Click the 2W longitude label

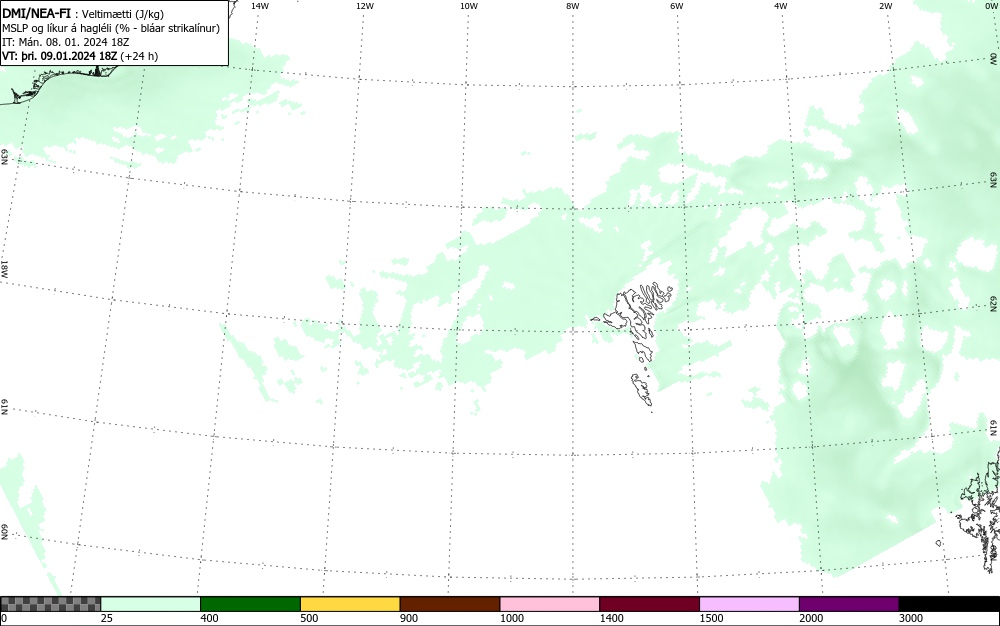[x=885, y=6]
